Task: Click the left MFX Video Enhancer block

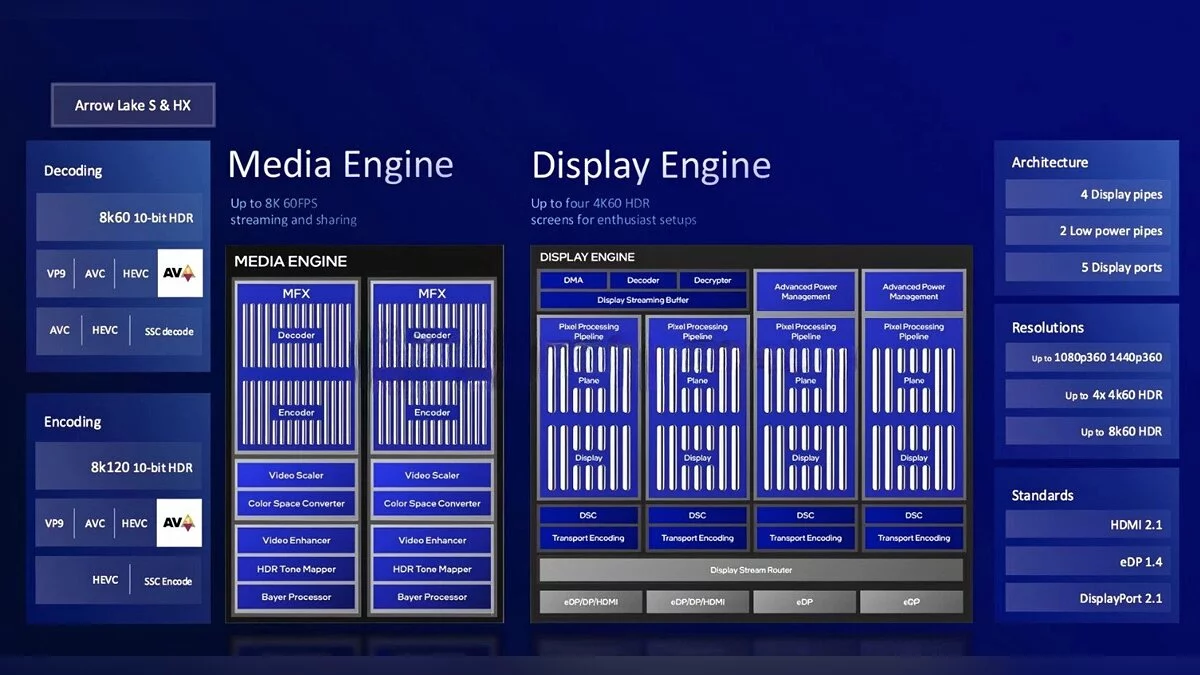Action: click(296, 540)
